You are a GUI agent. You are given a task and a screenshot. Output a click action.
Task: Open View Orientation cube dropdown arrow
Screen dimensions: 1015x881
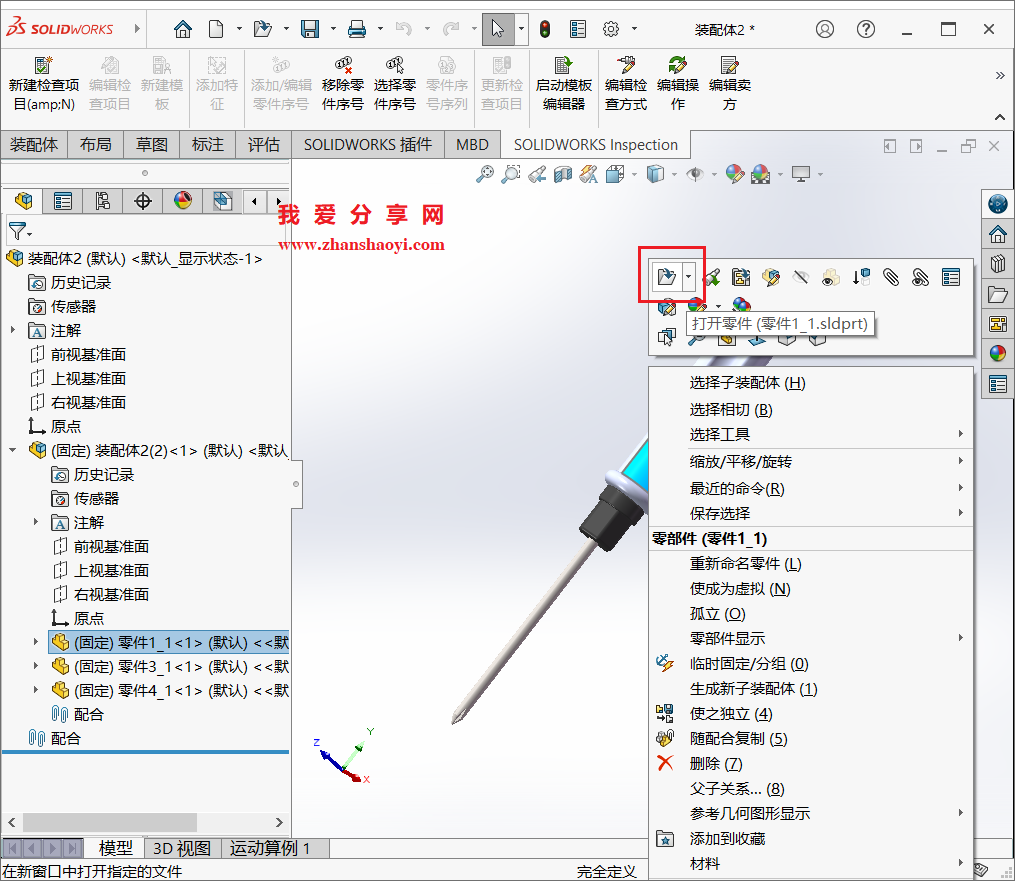(634, 174)
